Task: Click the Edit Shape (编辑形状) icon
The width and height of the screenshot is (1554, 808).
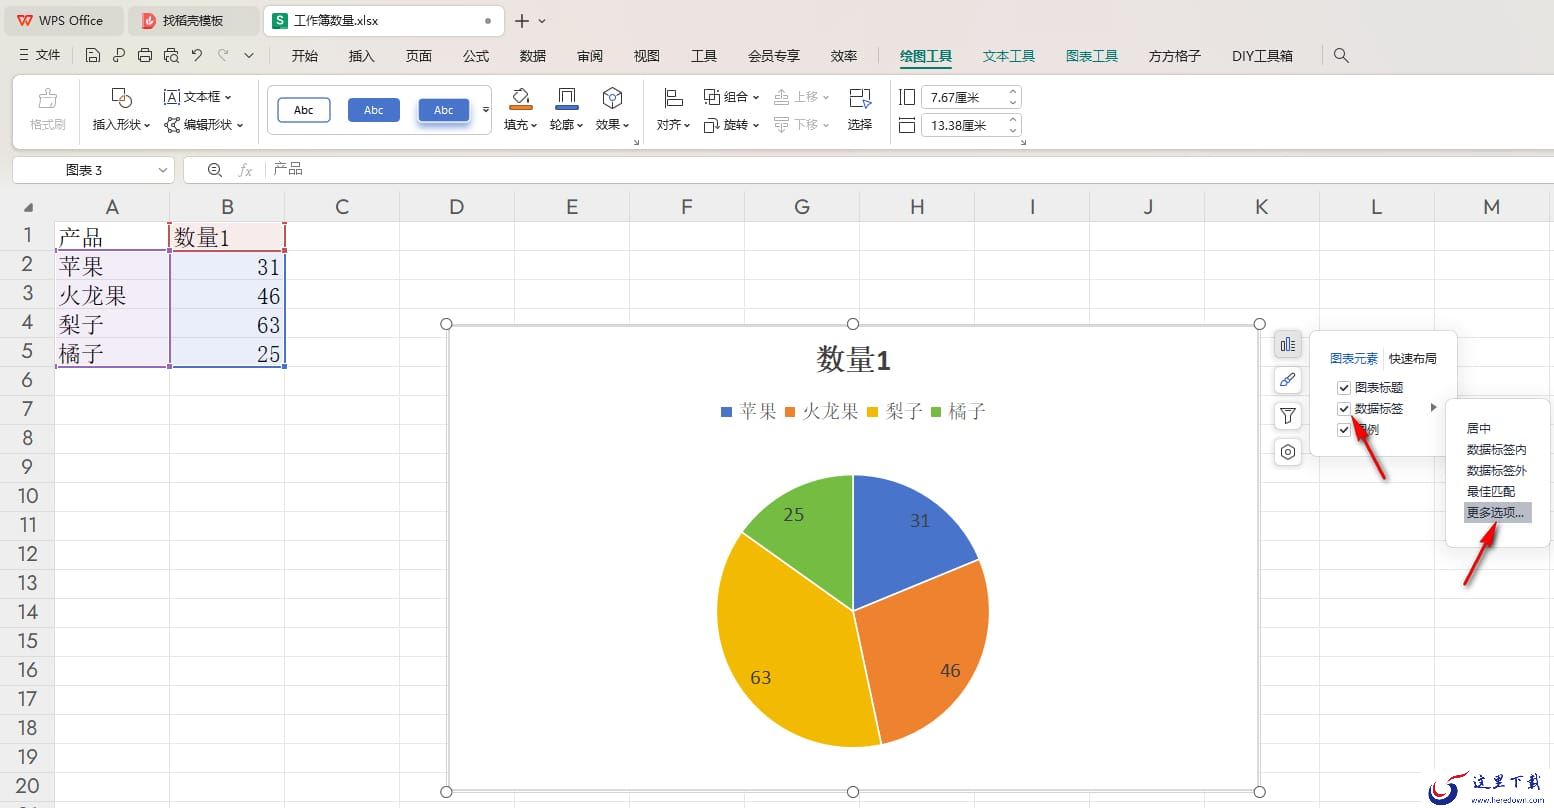Action: click(172, 125)
